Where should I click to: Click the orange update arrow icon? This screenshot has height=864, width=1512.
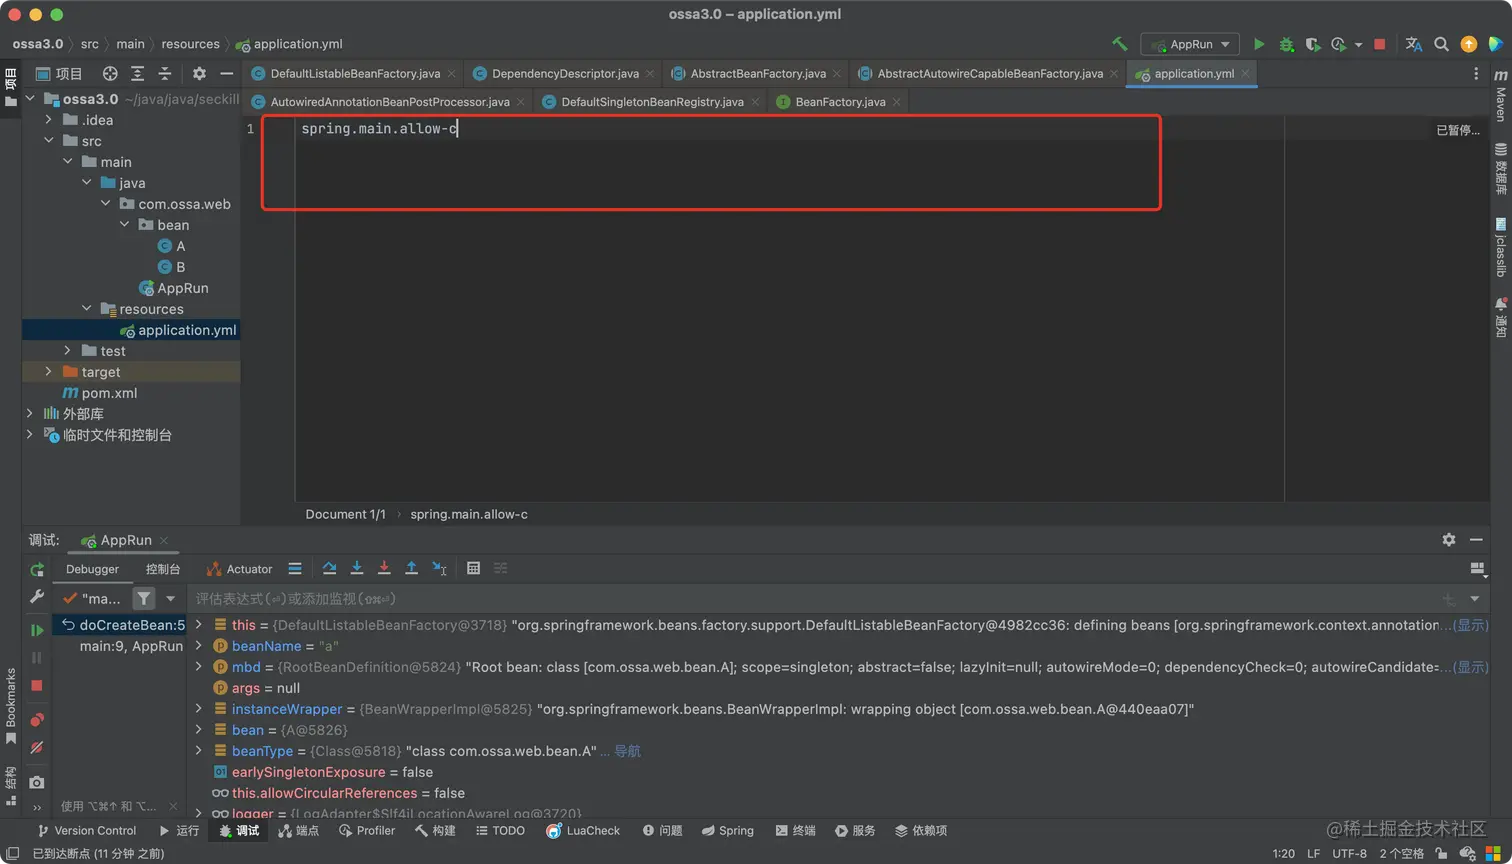(x=1468, y=44)
